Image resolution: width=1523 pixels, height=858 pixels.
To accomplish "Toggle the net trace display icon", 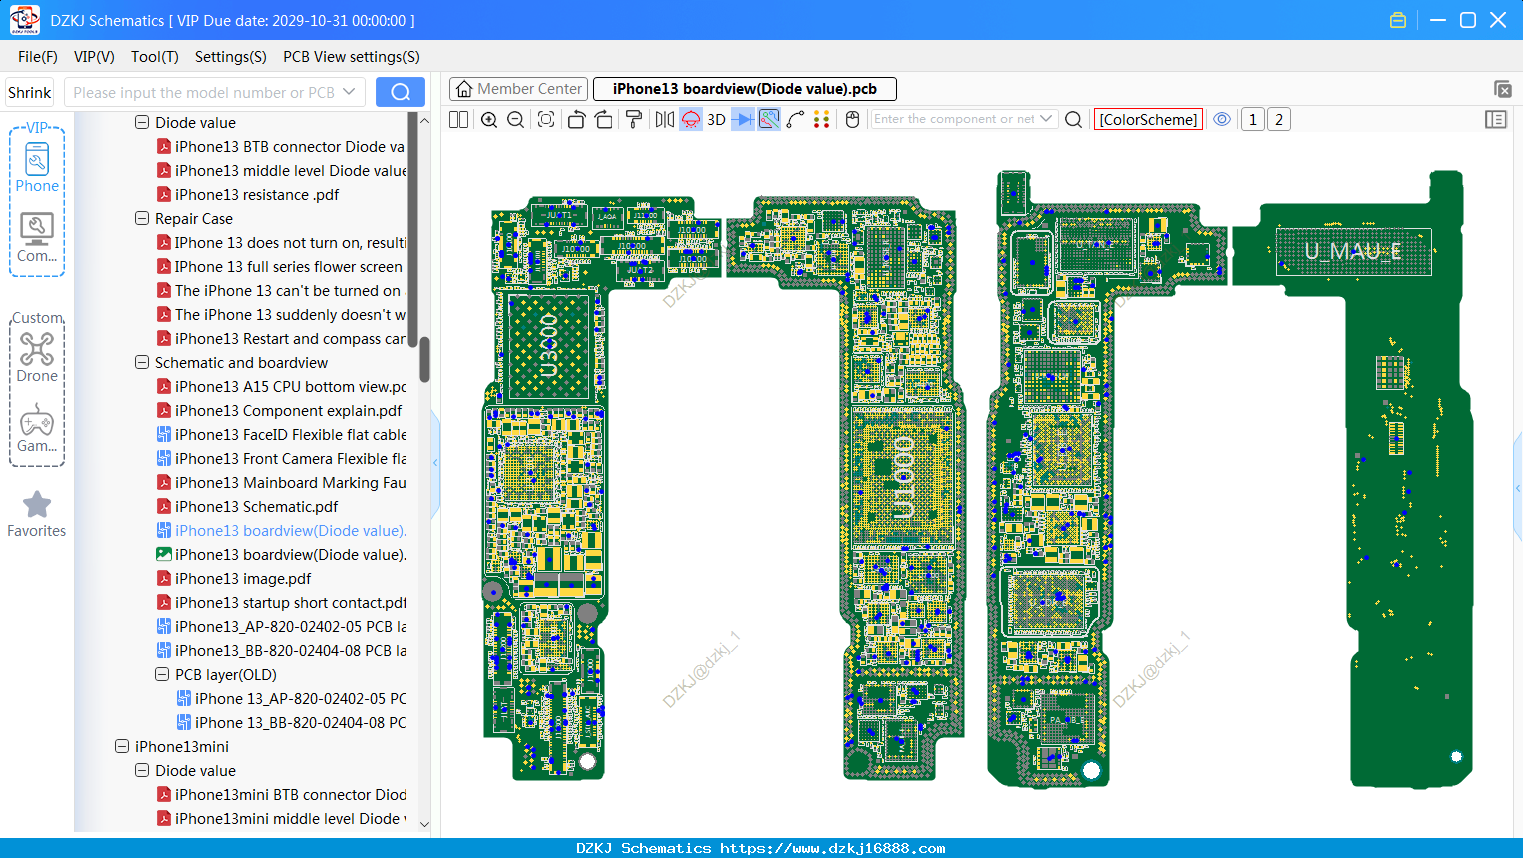I will click(769, 119).
